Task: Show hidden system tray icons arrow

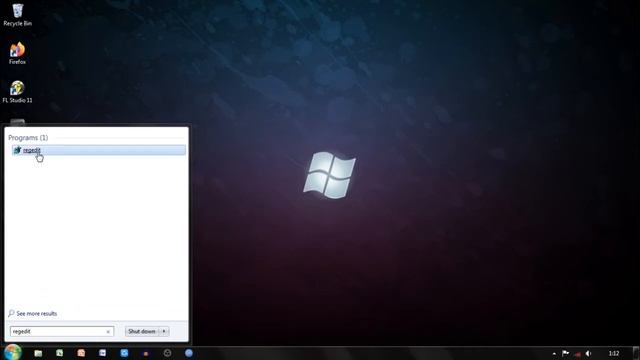Action: [x=554, y=353]
